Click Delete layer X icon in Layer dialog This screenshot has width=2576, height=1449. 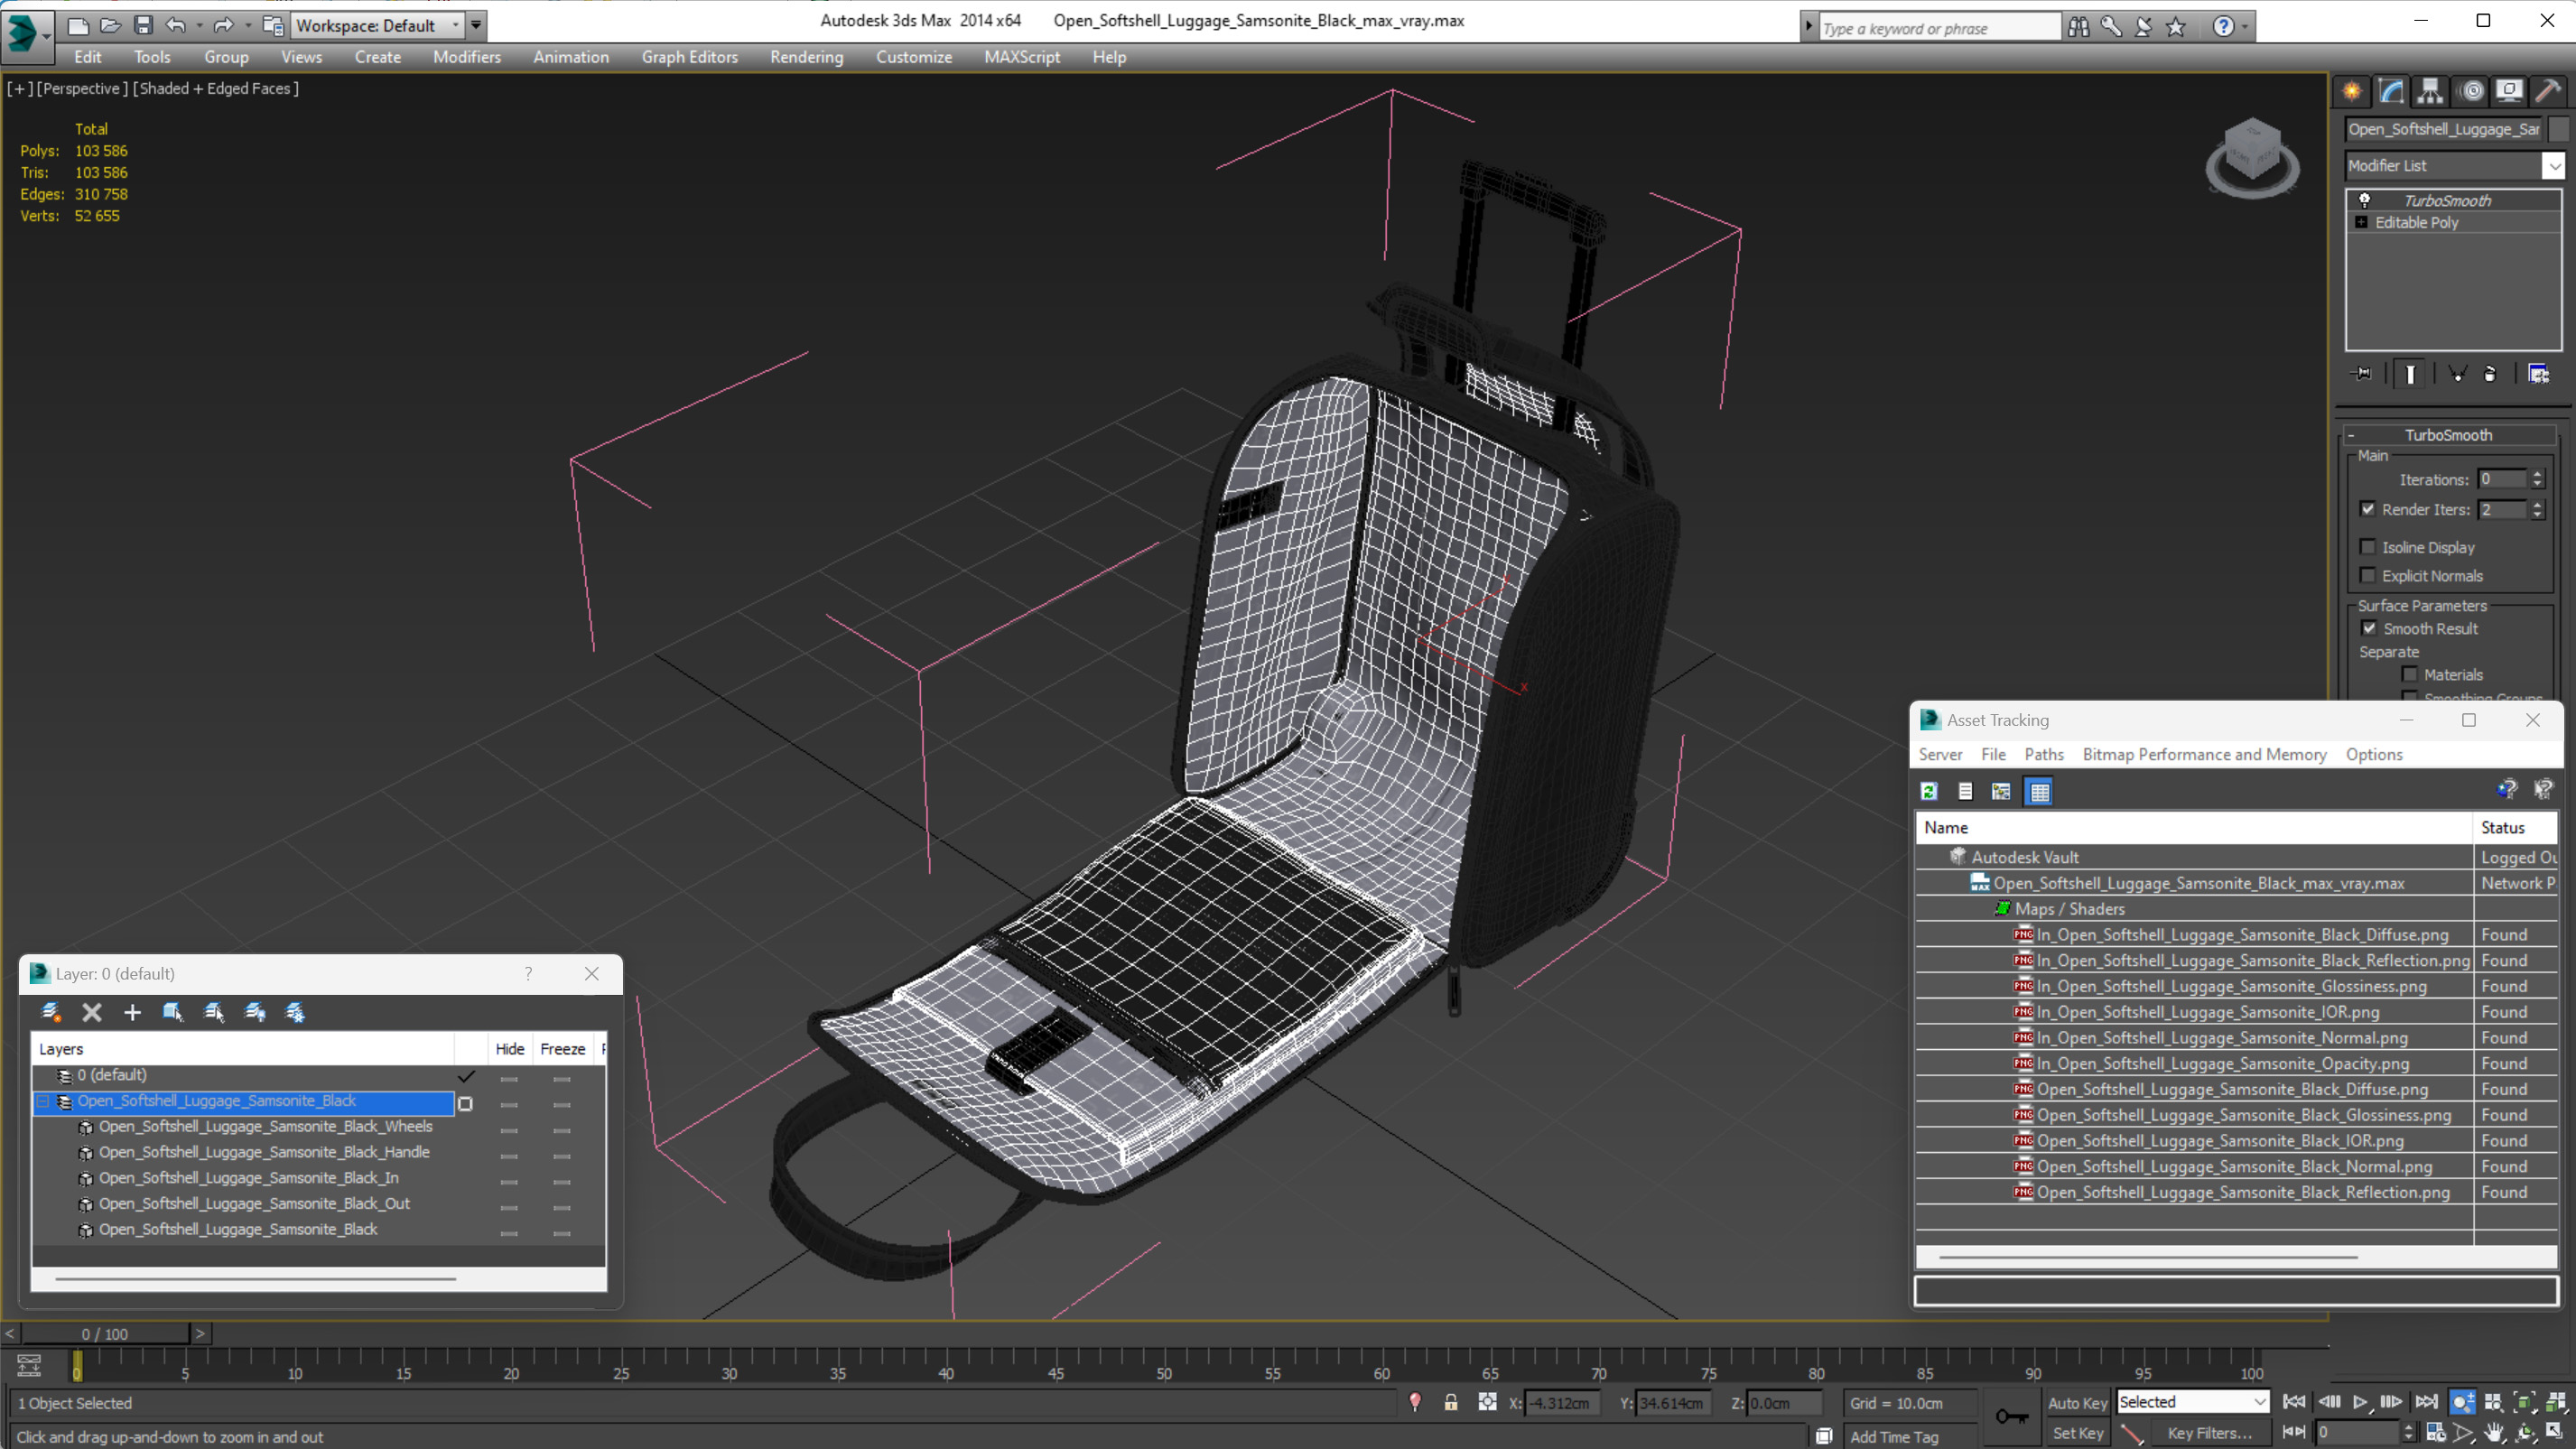(92, 1012)
